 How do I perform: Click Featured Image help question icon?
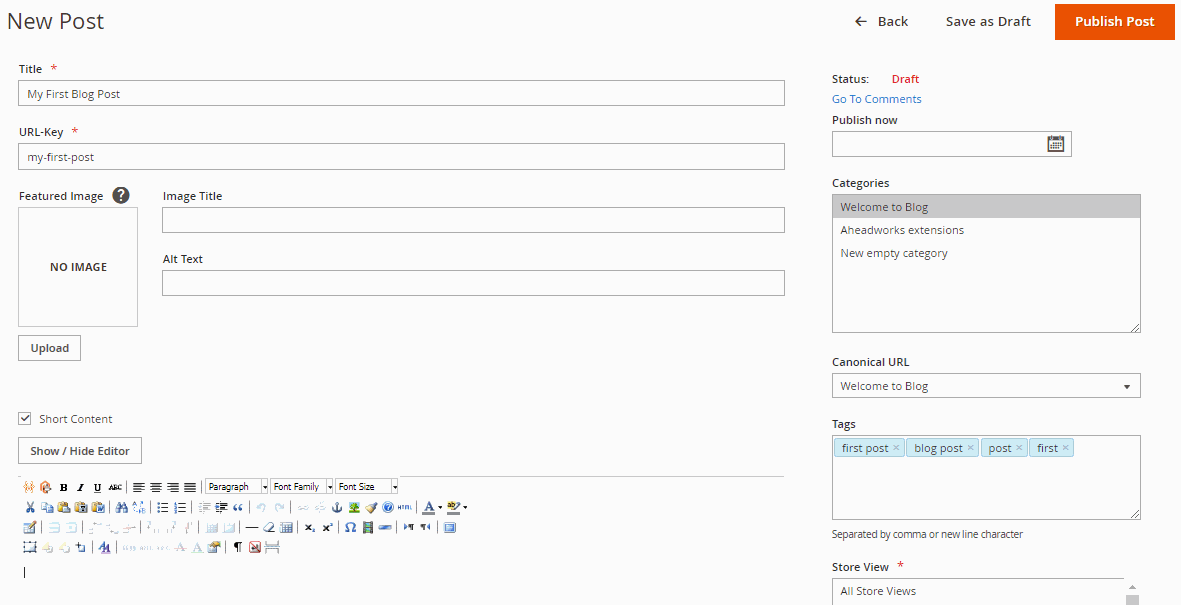coord(121,195)
